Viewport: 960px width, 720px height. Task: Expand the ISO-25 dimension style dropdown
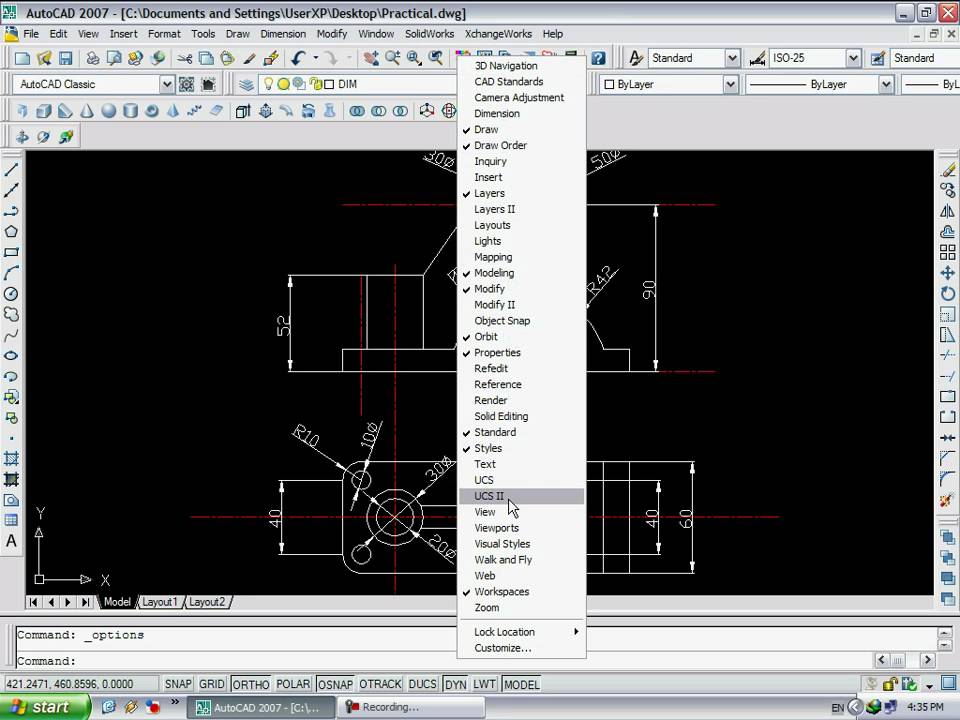tap(855, 59)
